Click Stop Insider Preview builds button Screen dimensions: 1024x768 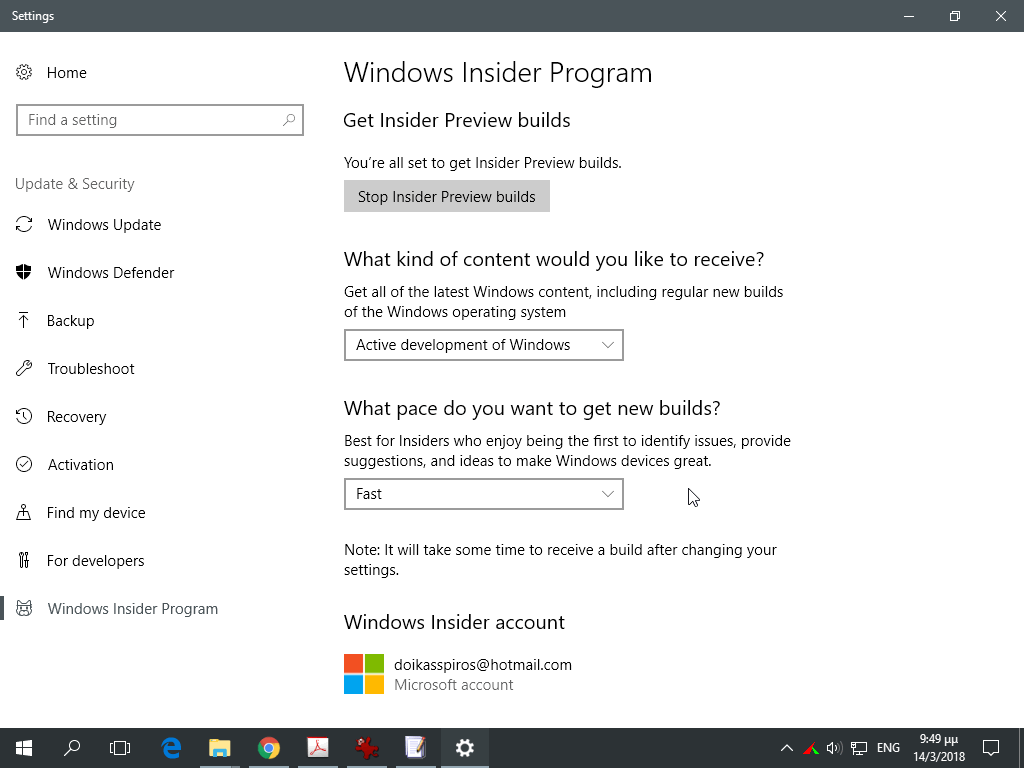coord(447,196)
